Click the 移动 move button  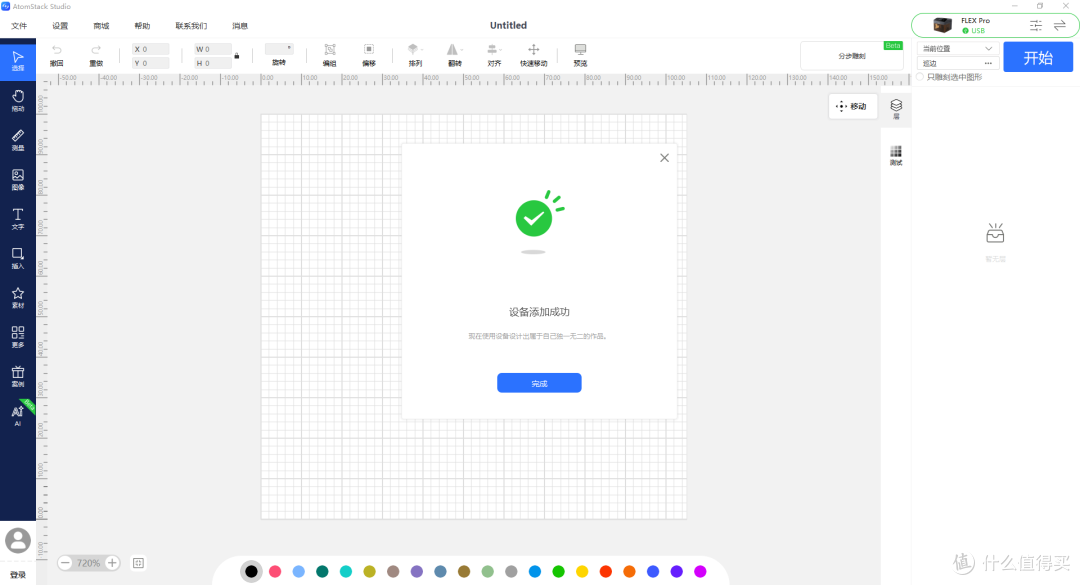point(853,106)
